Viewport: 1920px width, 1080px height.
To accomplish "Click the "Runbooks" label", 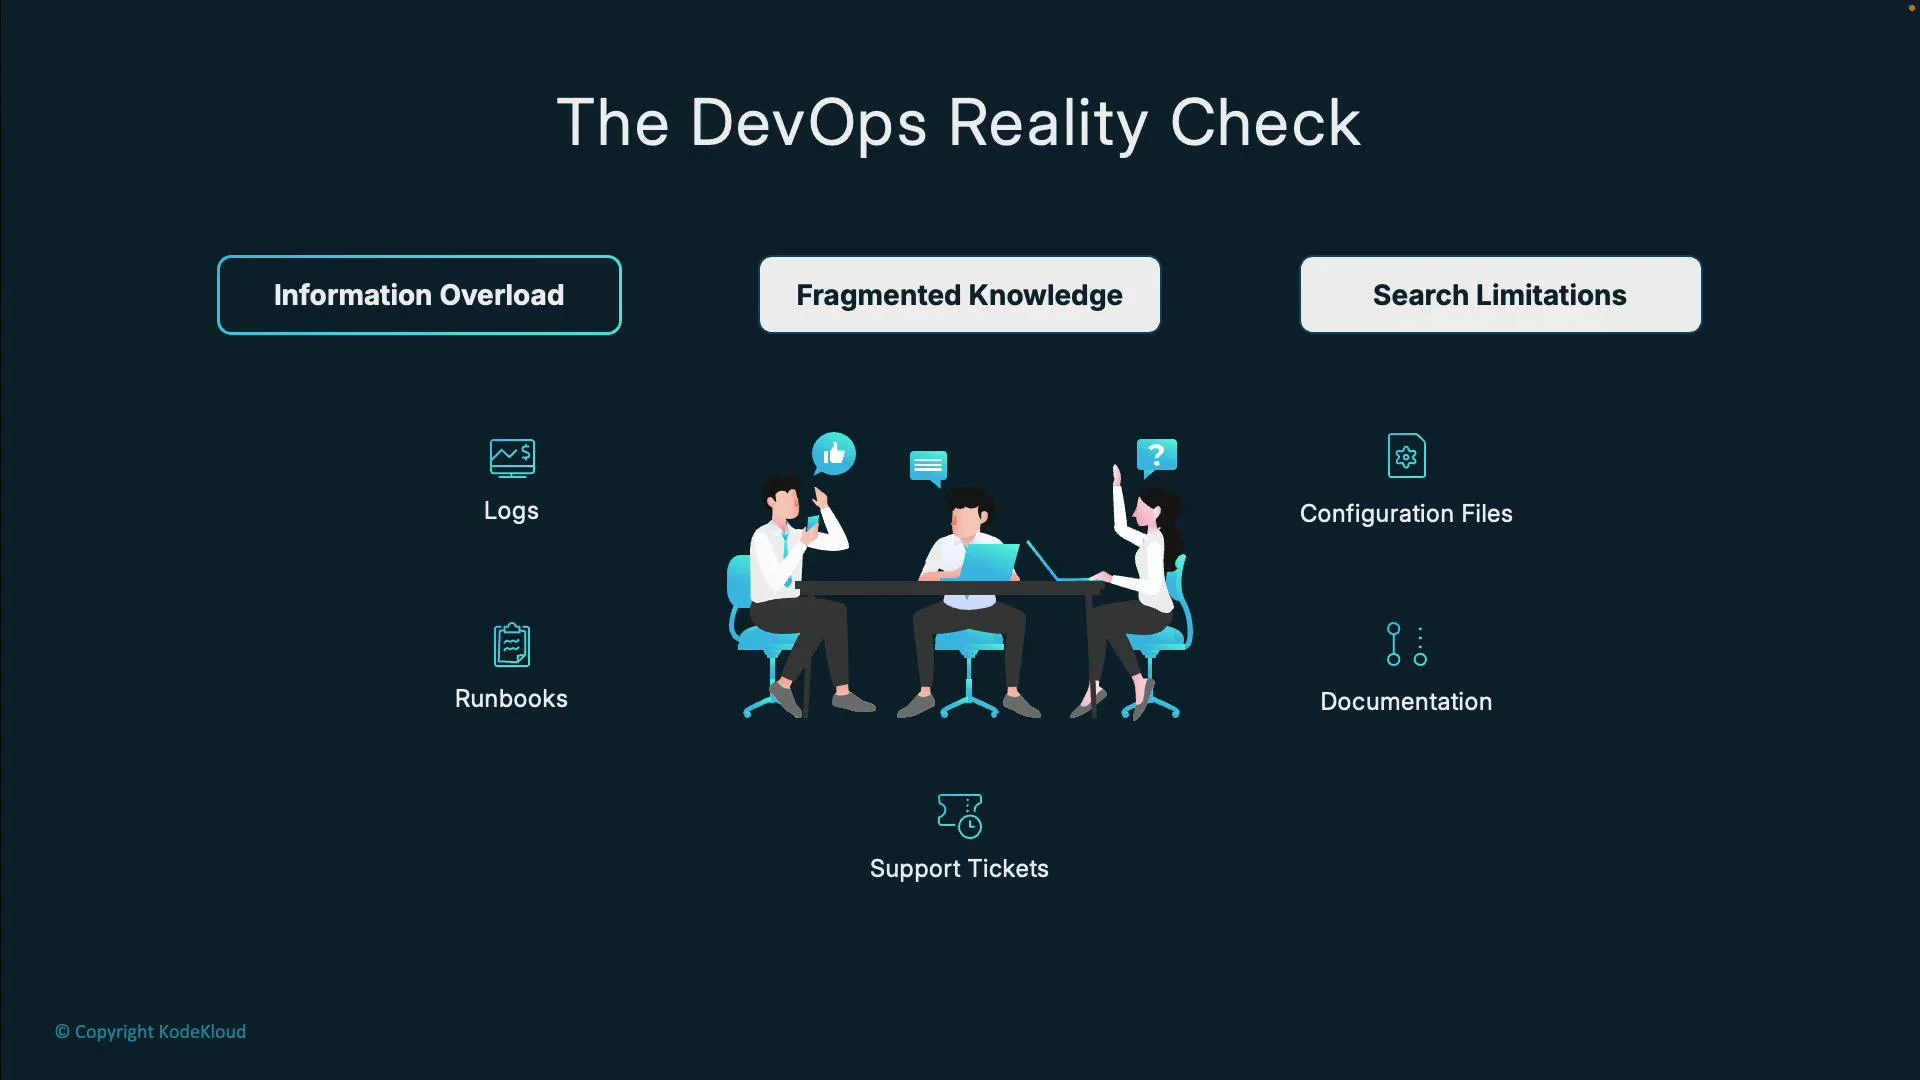I will click(511, 699).
